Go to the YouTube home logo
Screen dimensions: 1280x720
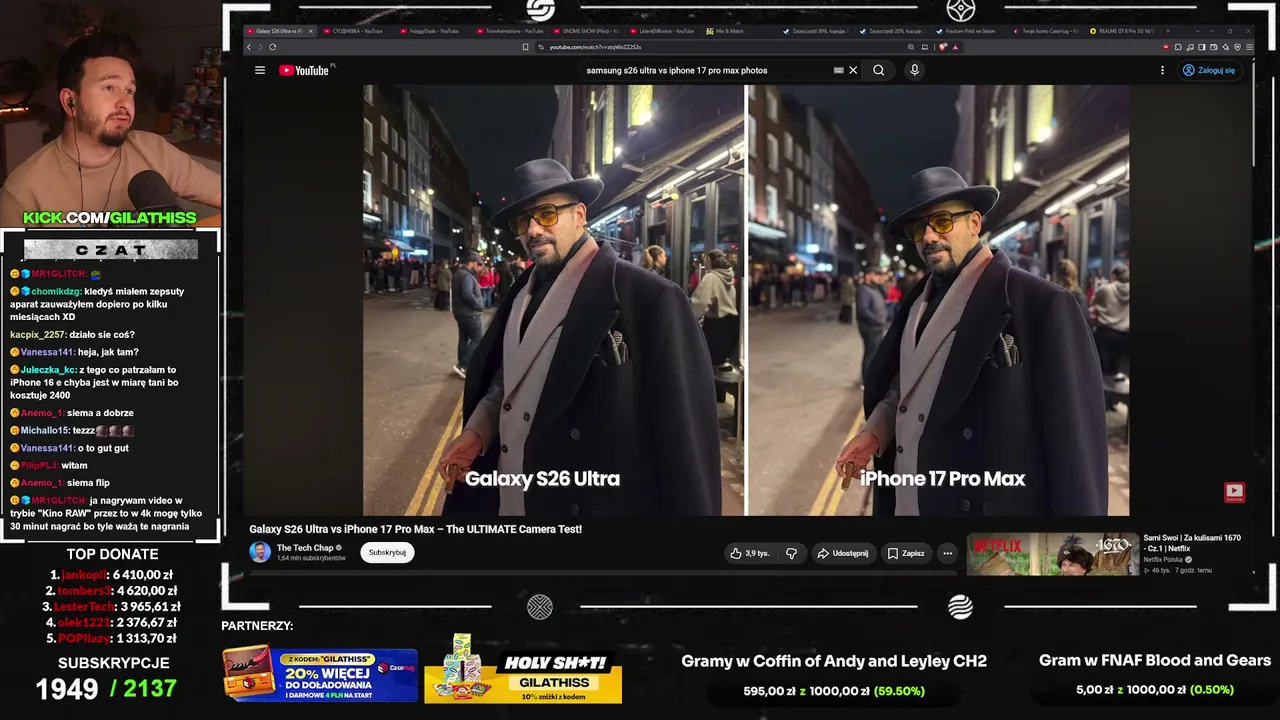pyautogui.click(x=304, y=70)
